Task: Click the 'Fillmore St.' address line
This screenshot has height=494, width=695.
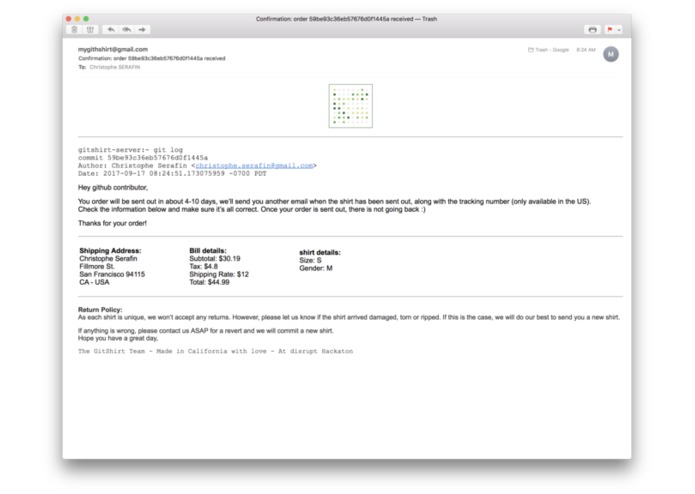Action: [97, 266]
